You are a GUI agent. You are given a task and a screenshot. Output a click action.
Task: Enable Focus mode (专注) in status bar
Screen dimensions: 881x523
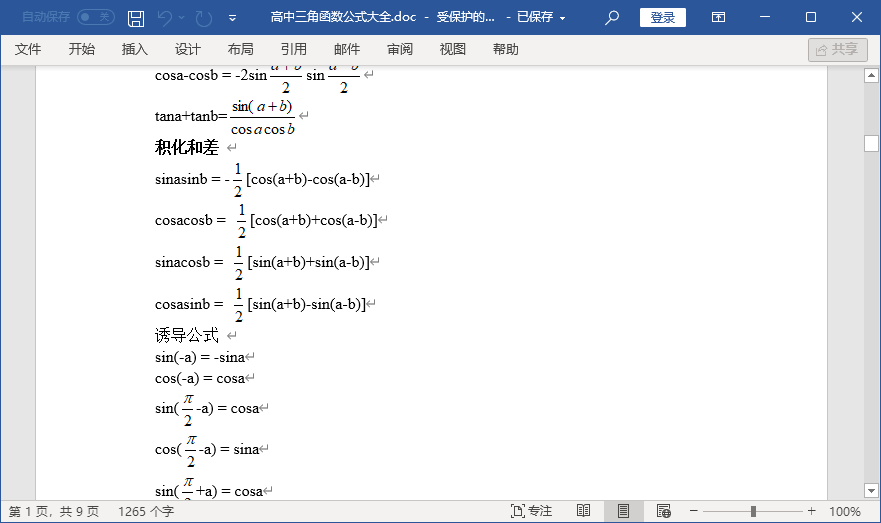(531, 511)
